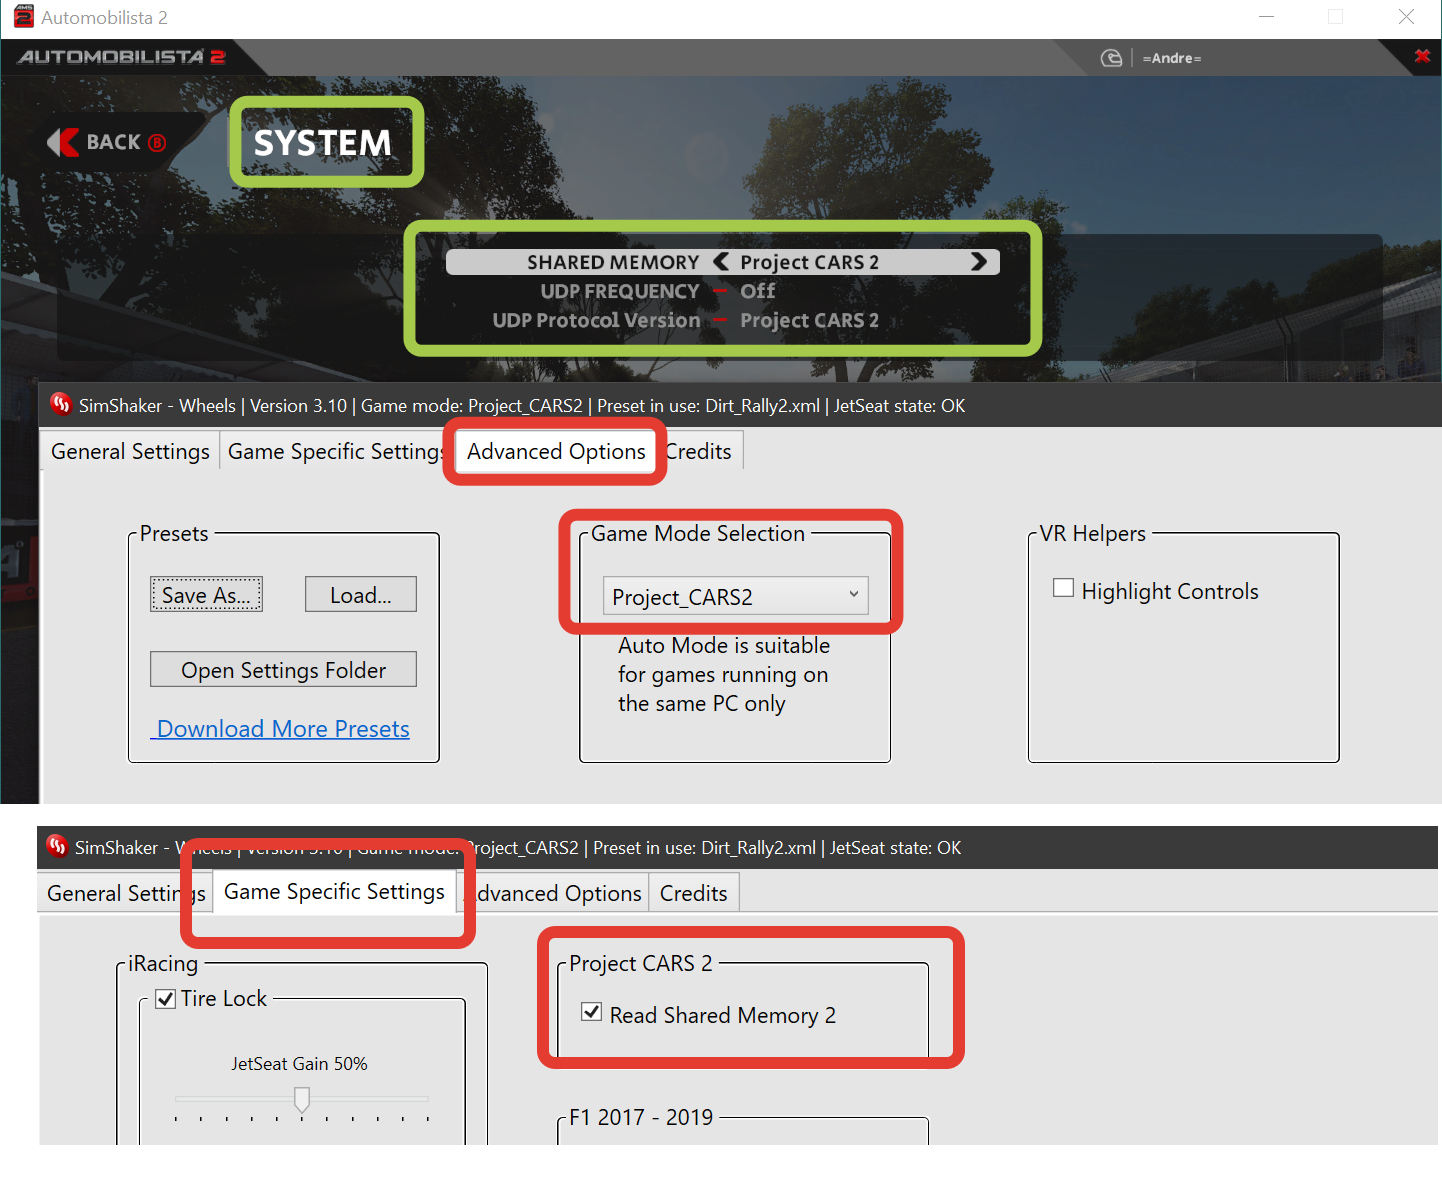Click the =Andre= username label
The height and width of the screenshot is (1182, 1442).
[x=1172, y=58]
